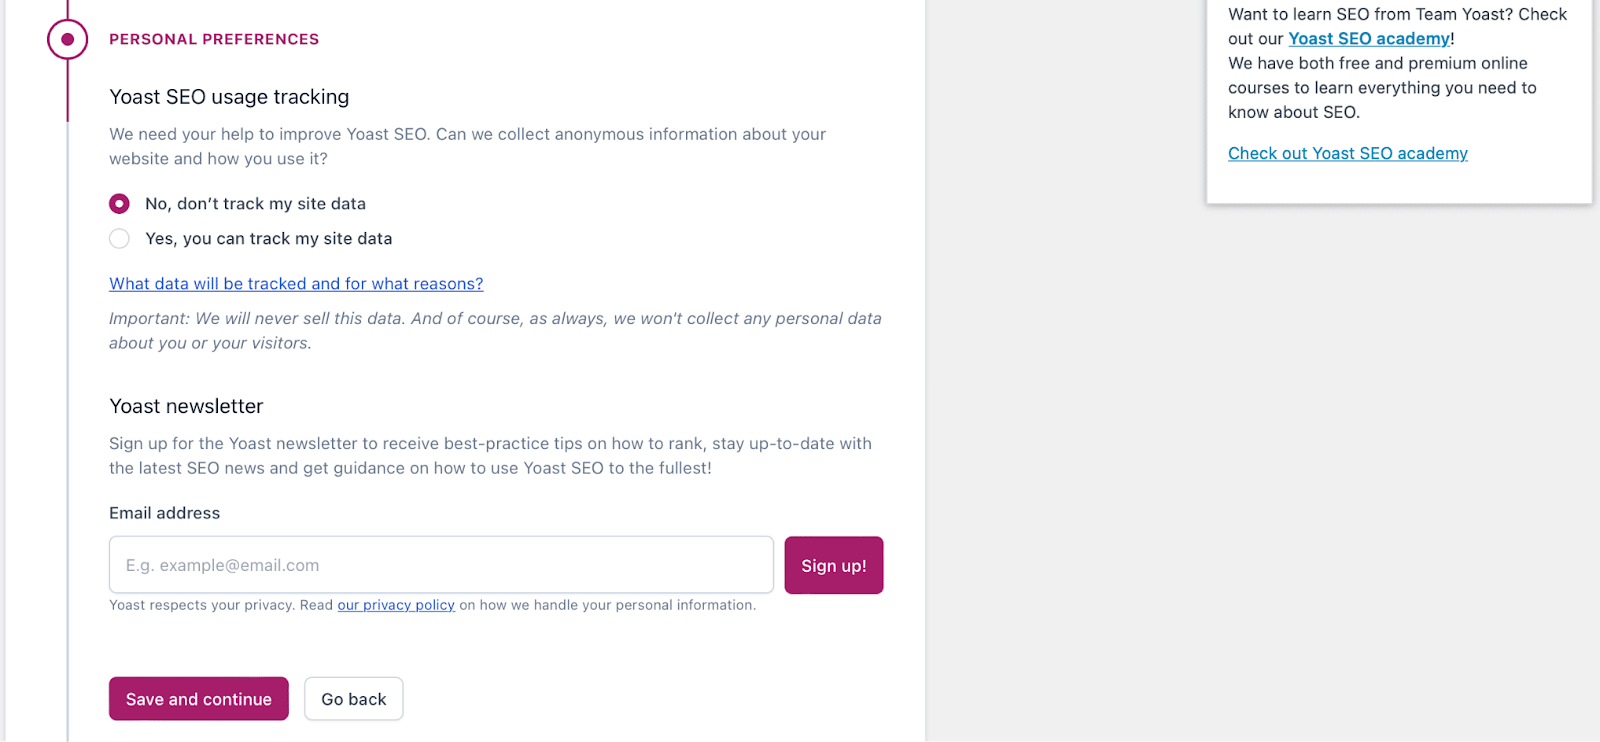The image size is (1600, 742).
Task: Click the "Go back" button
Action: (x=353, y=698)
